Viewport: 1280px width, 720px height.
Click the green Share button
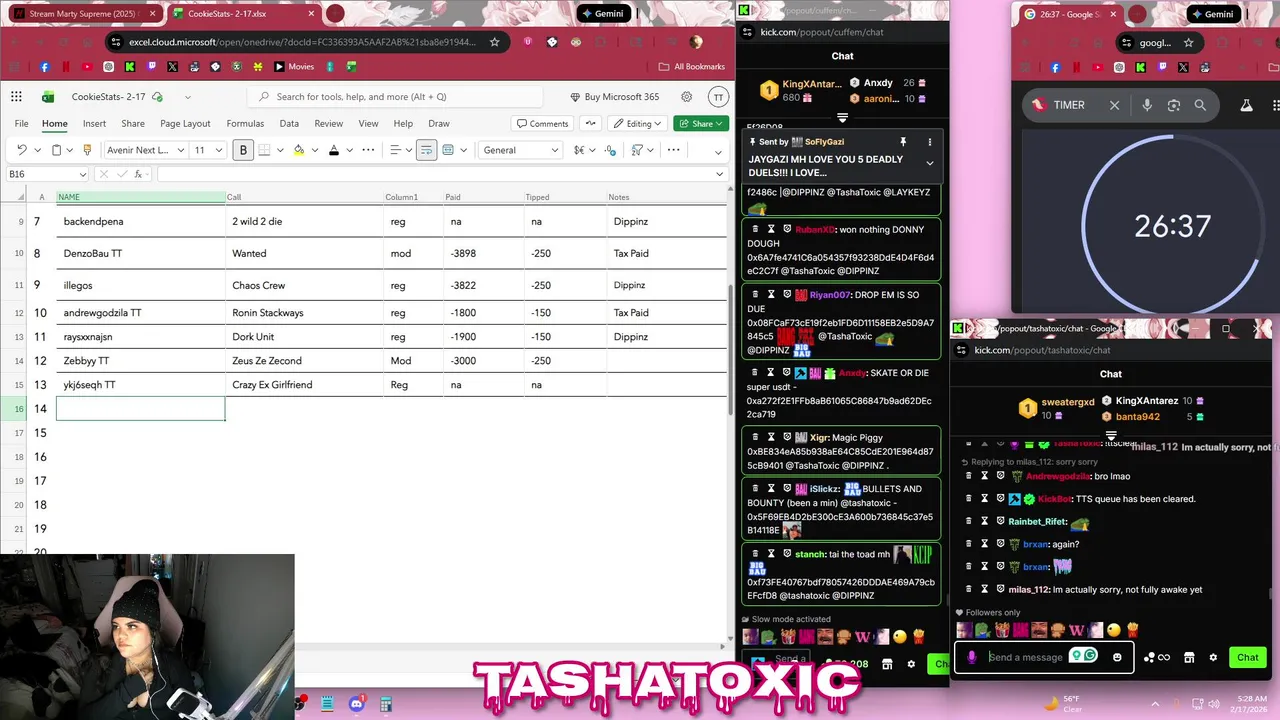tap(701, 123)
